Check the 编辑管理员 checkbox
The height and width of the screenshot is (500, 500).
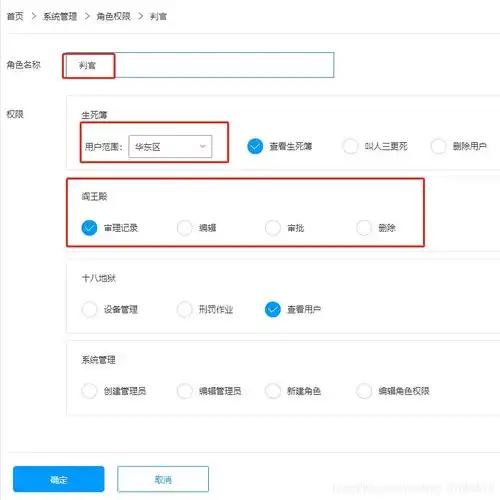point(185,391)
